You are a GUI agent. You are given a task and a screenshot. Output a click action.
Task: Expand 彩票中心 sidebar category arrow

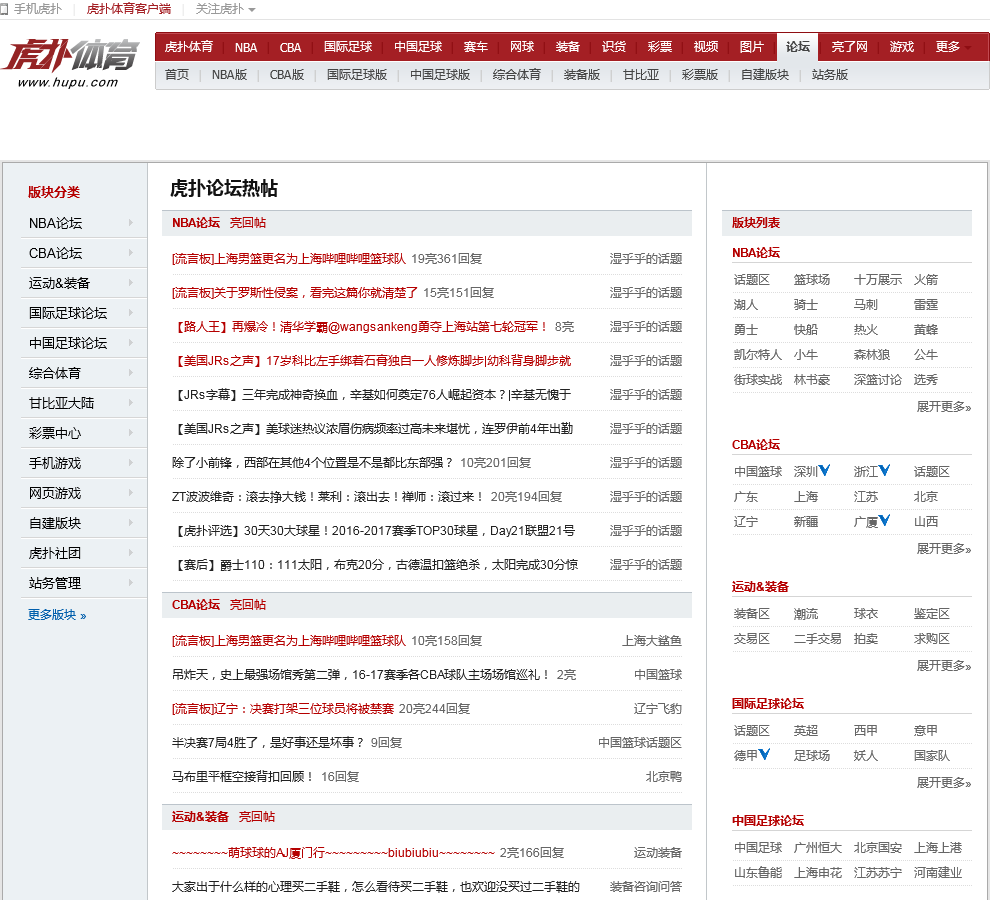[131, 433]
